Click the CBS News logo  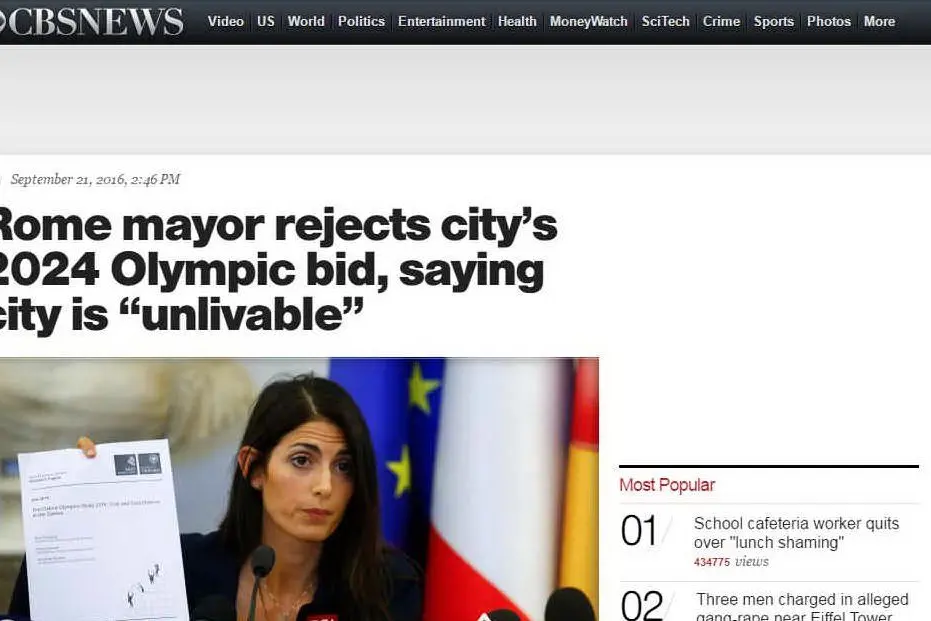pyautogui.click(x=91, y=21)
